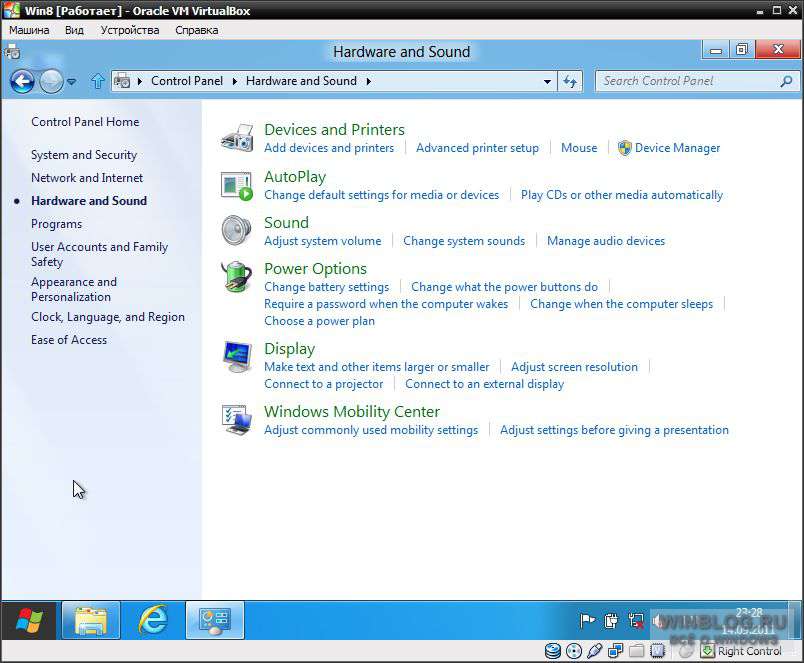Viewport: 804px width, 663px height.
Task: Click Change when the computer sleeps link
Action: point(621,304)
